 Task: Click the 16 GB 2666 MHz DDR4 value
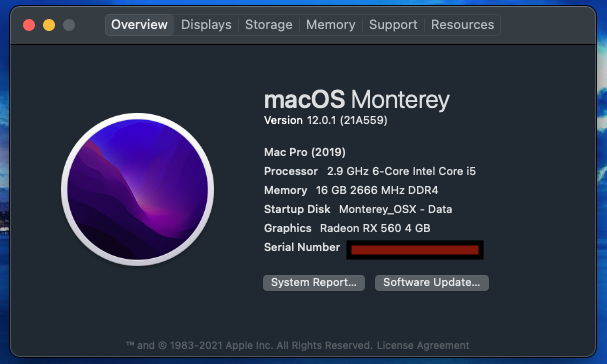(377, 190)
